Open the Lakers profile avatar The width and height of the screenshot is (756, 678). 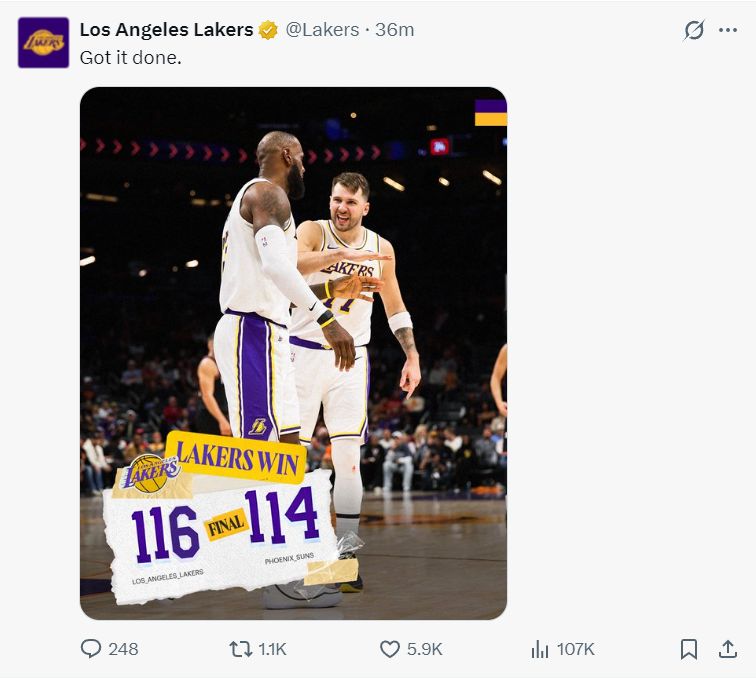pyautogui.click(x=43, y=43)
